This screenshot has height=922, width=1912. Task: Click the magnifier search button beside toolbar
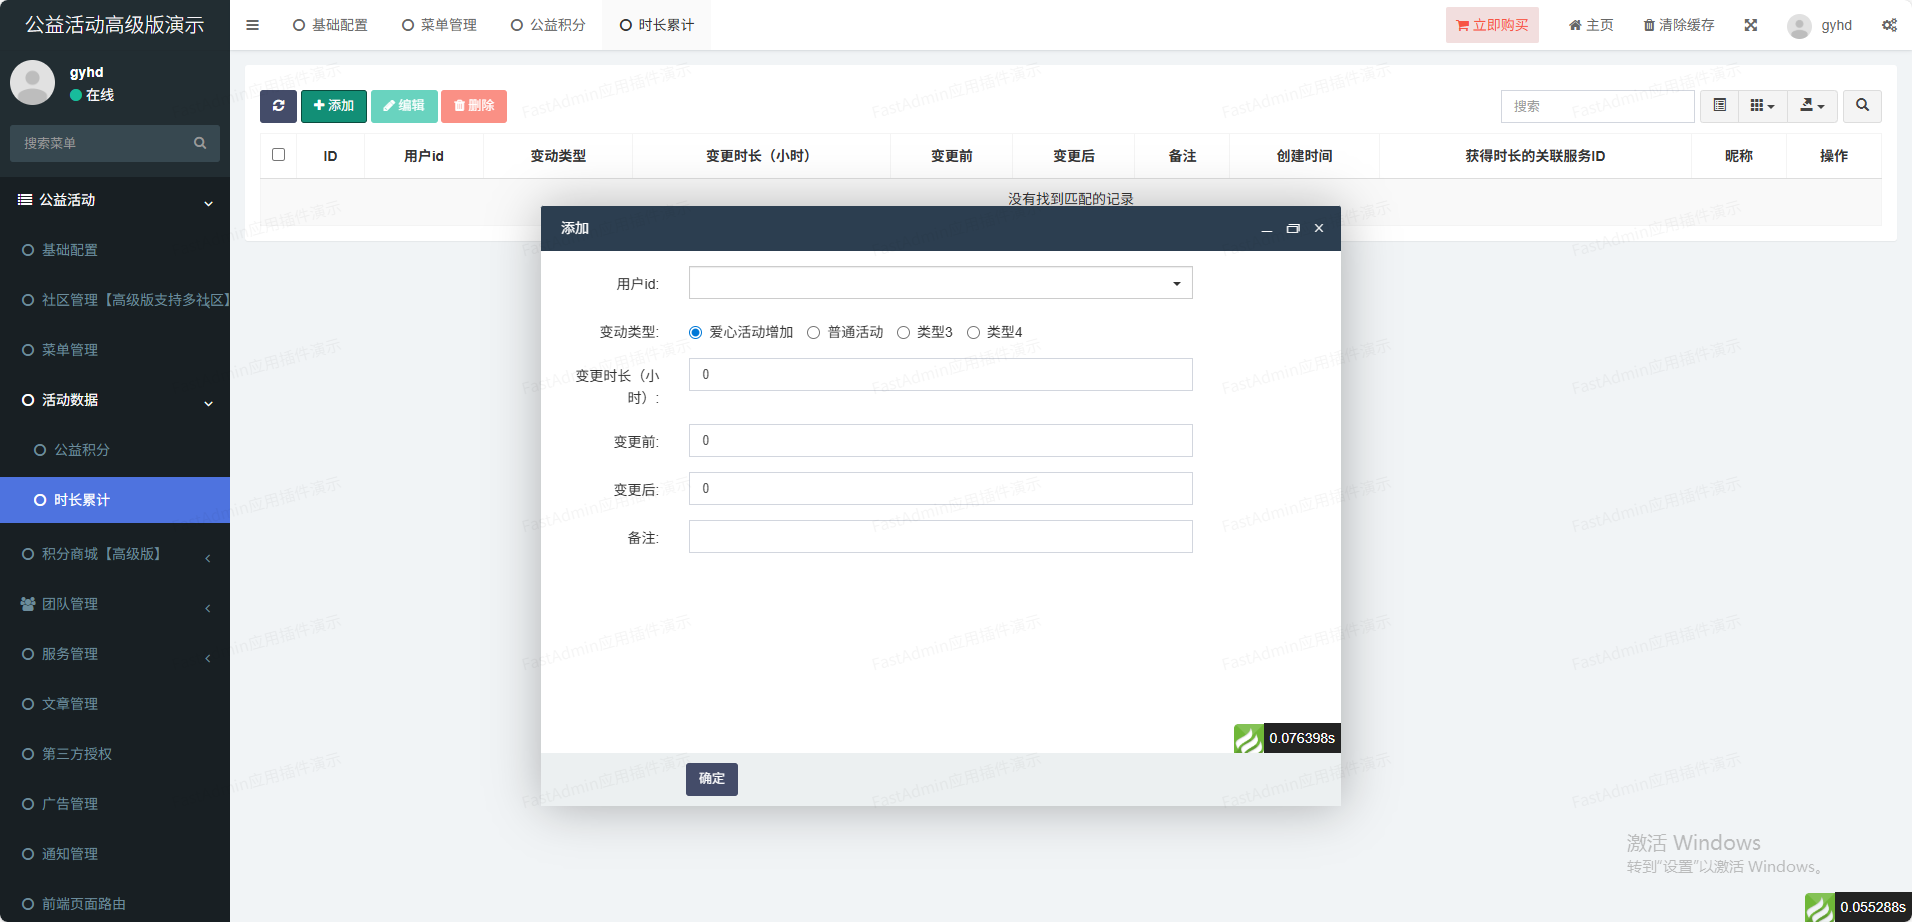point(1862,106)
